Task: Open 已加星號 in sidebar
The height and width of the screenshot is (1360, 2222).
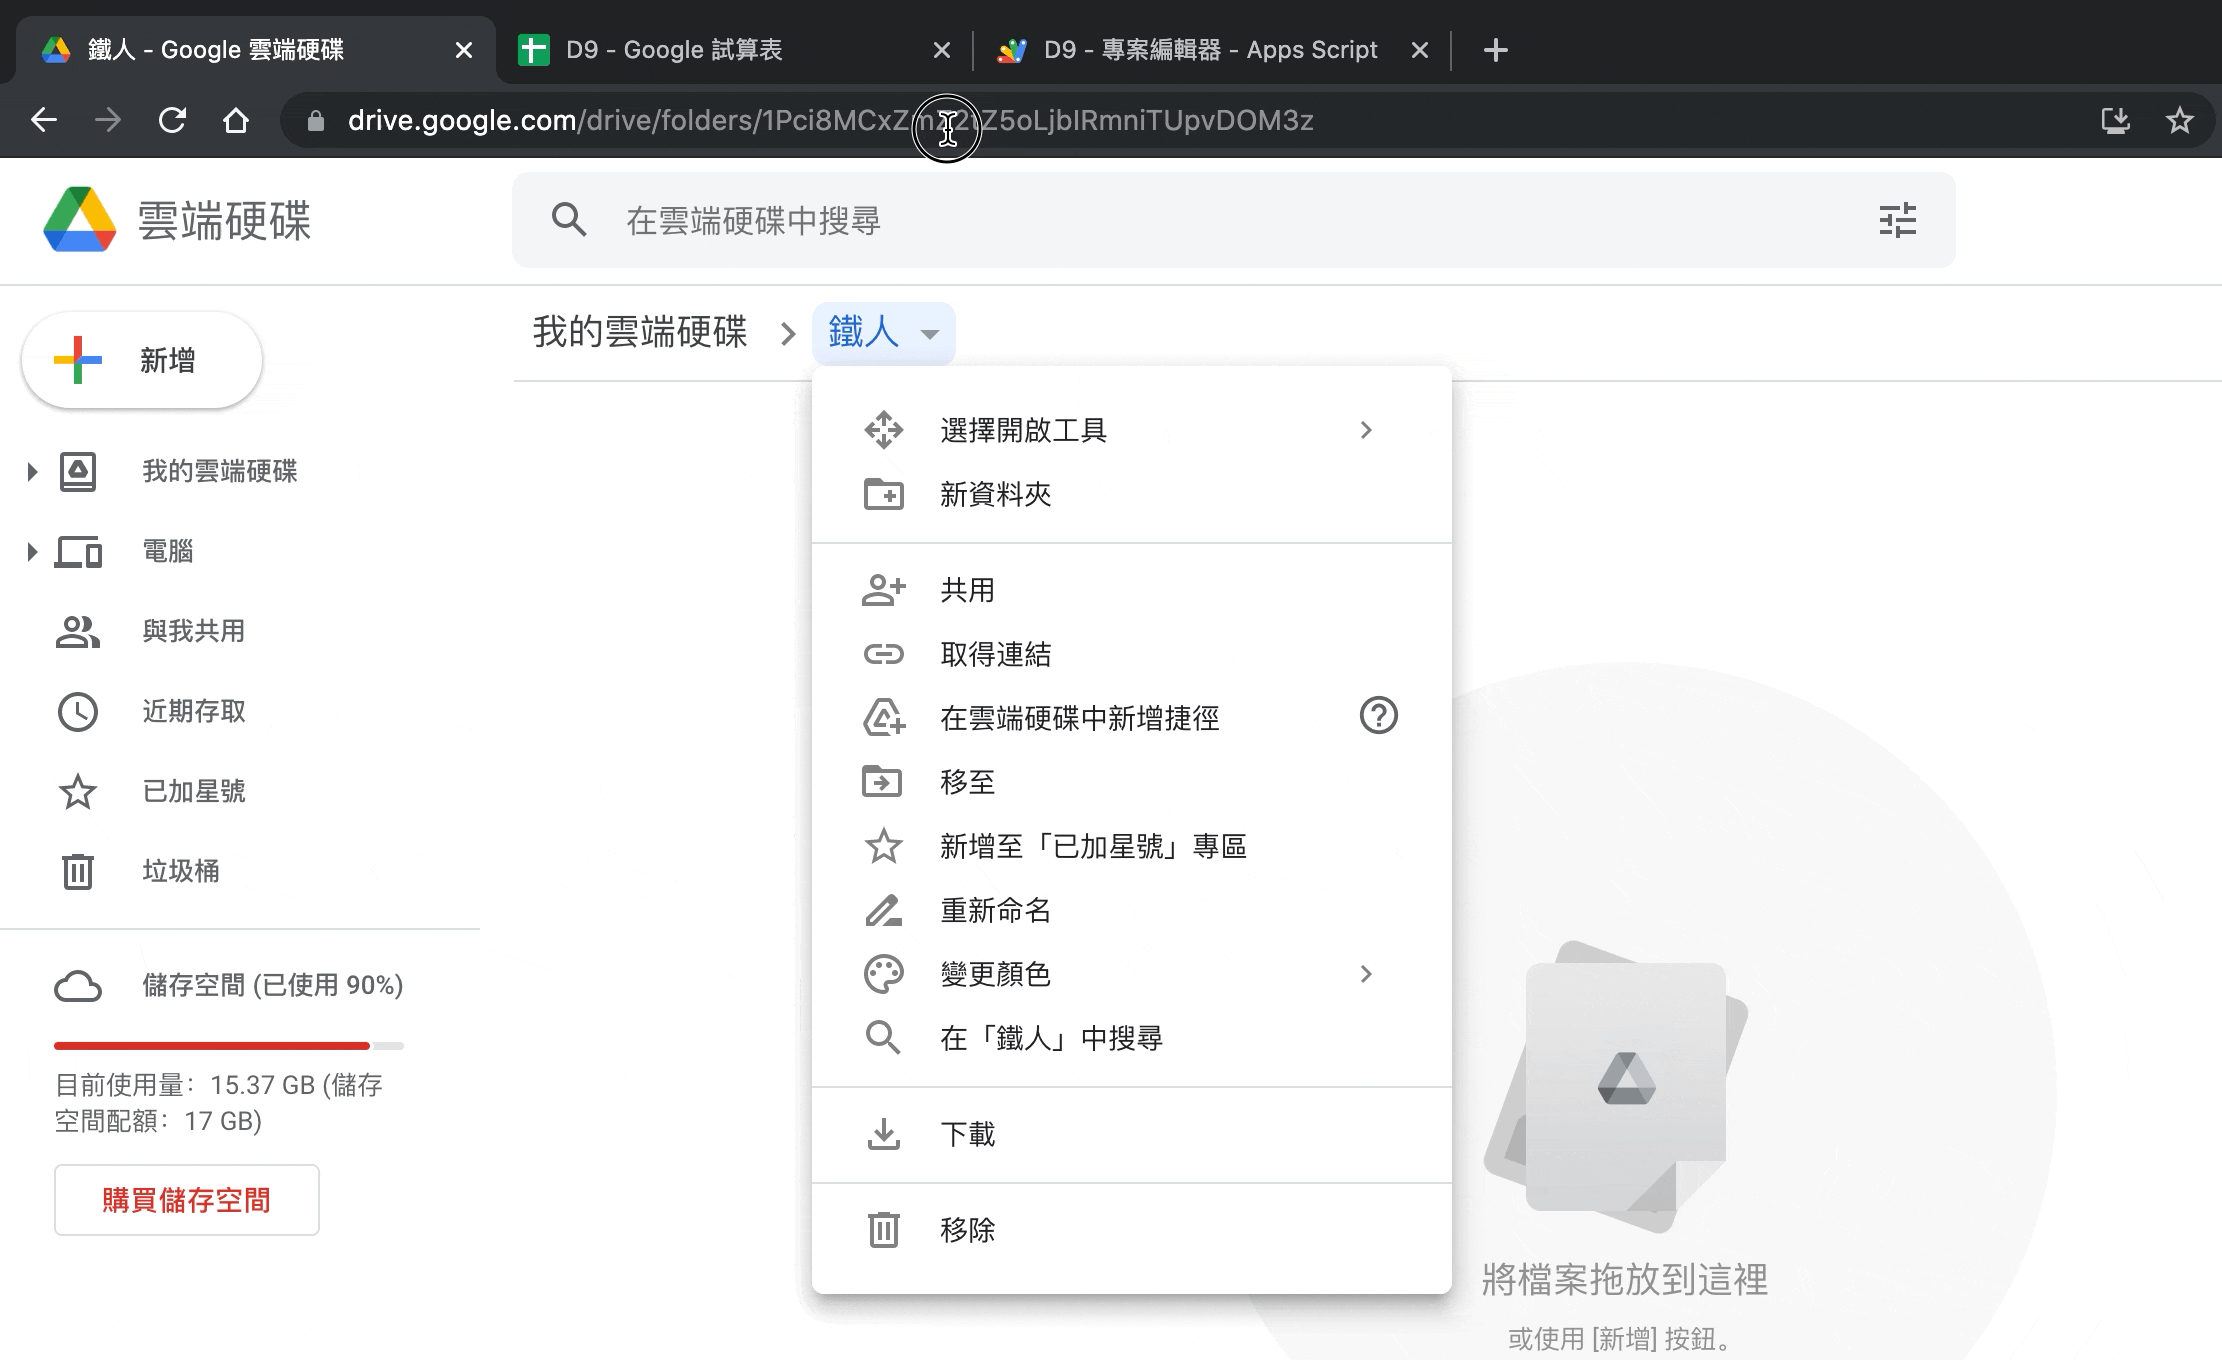Action: click(194, 791)
